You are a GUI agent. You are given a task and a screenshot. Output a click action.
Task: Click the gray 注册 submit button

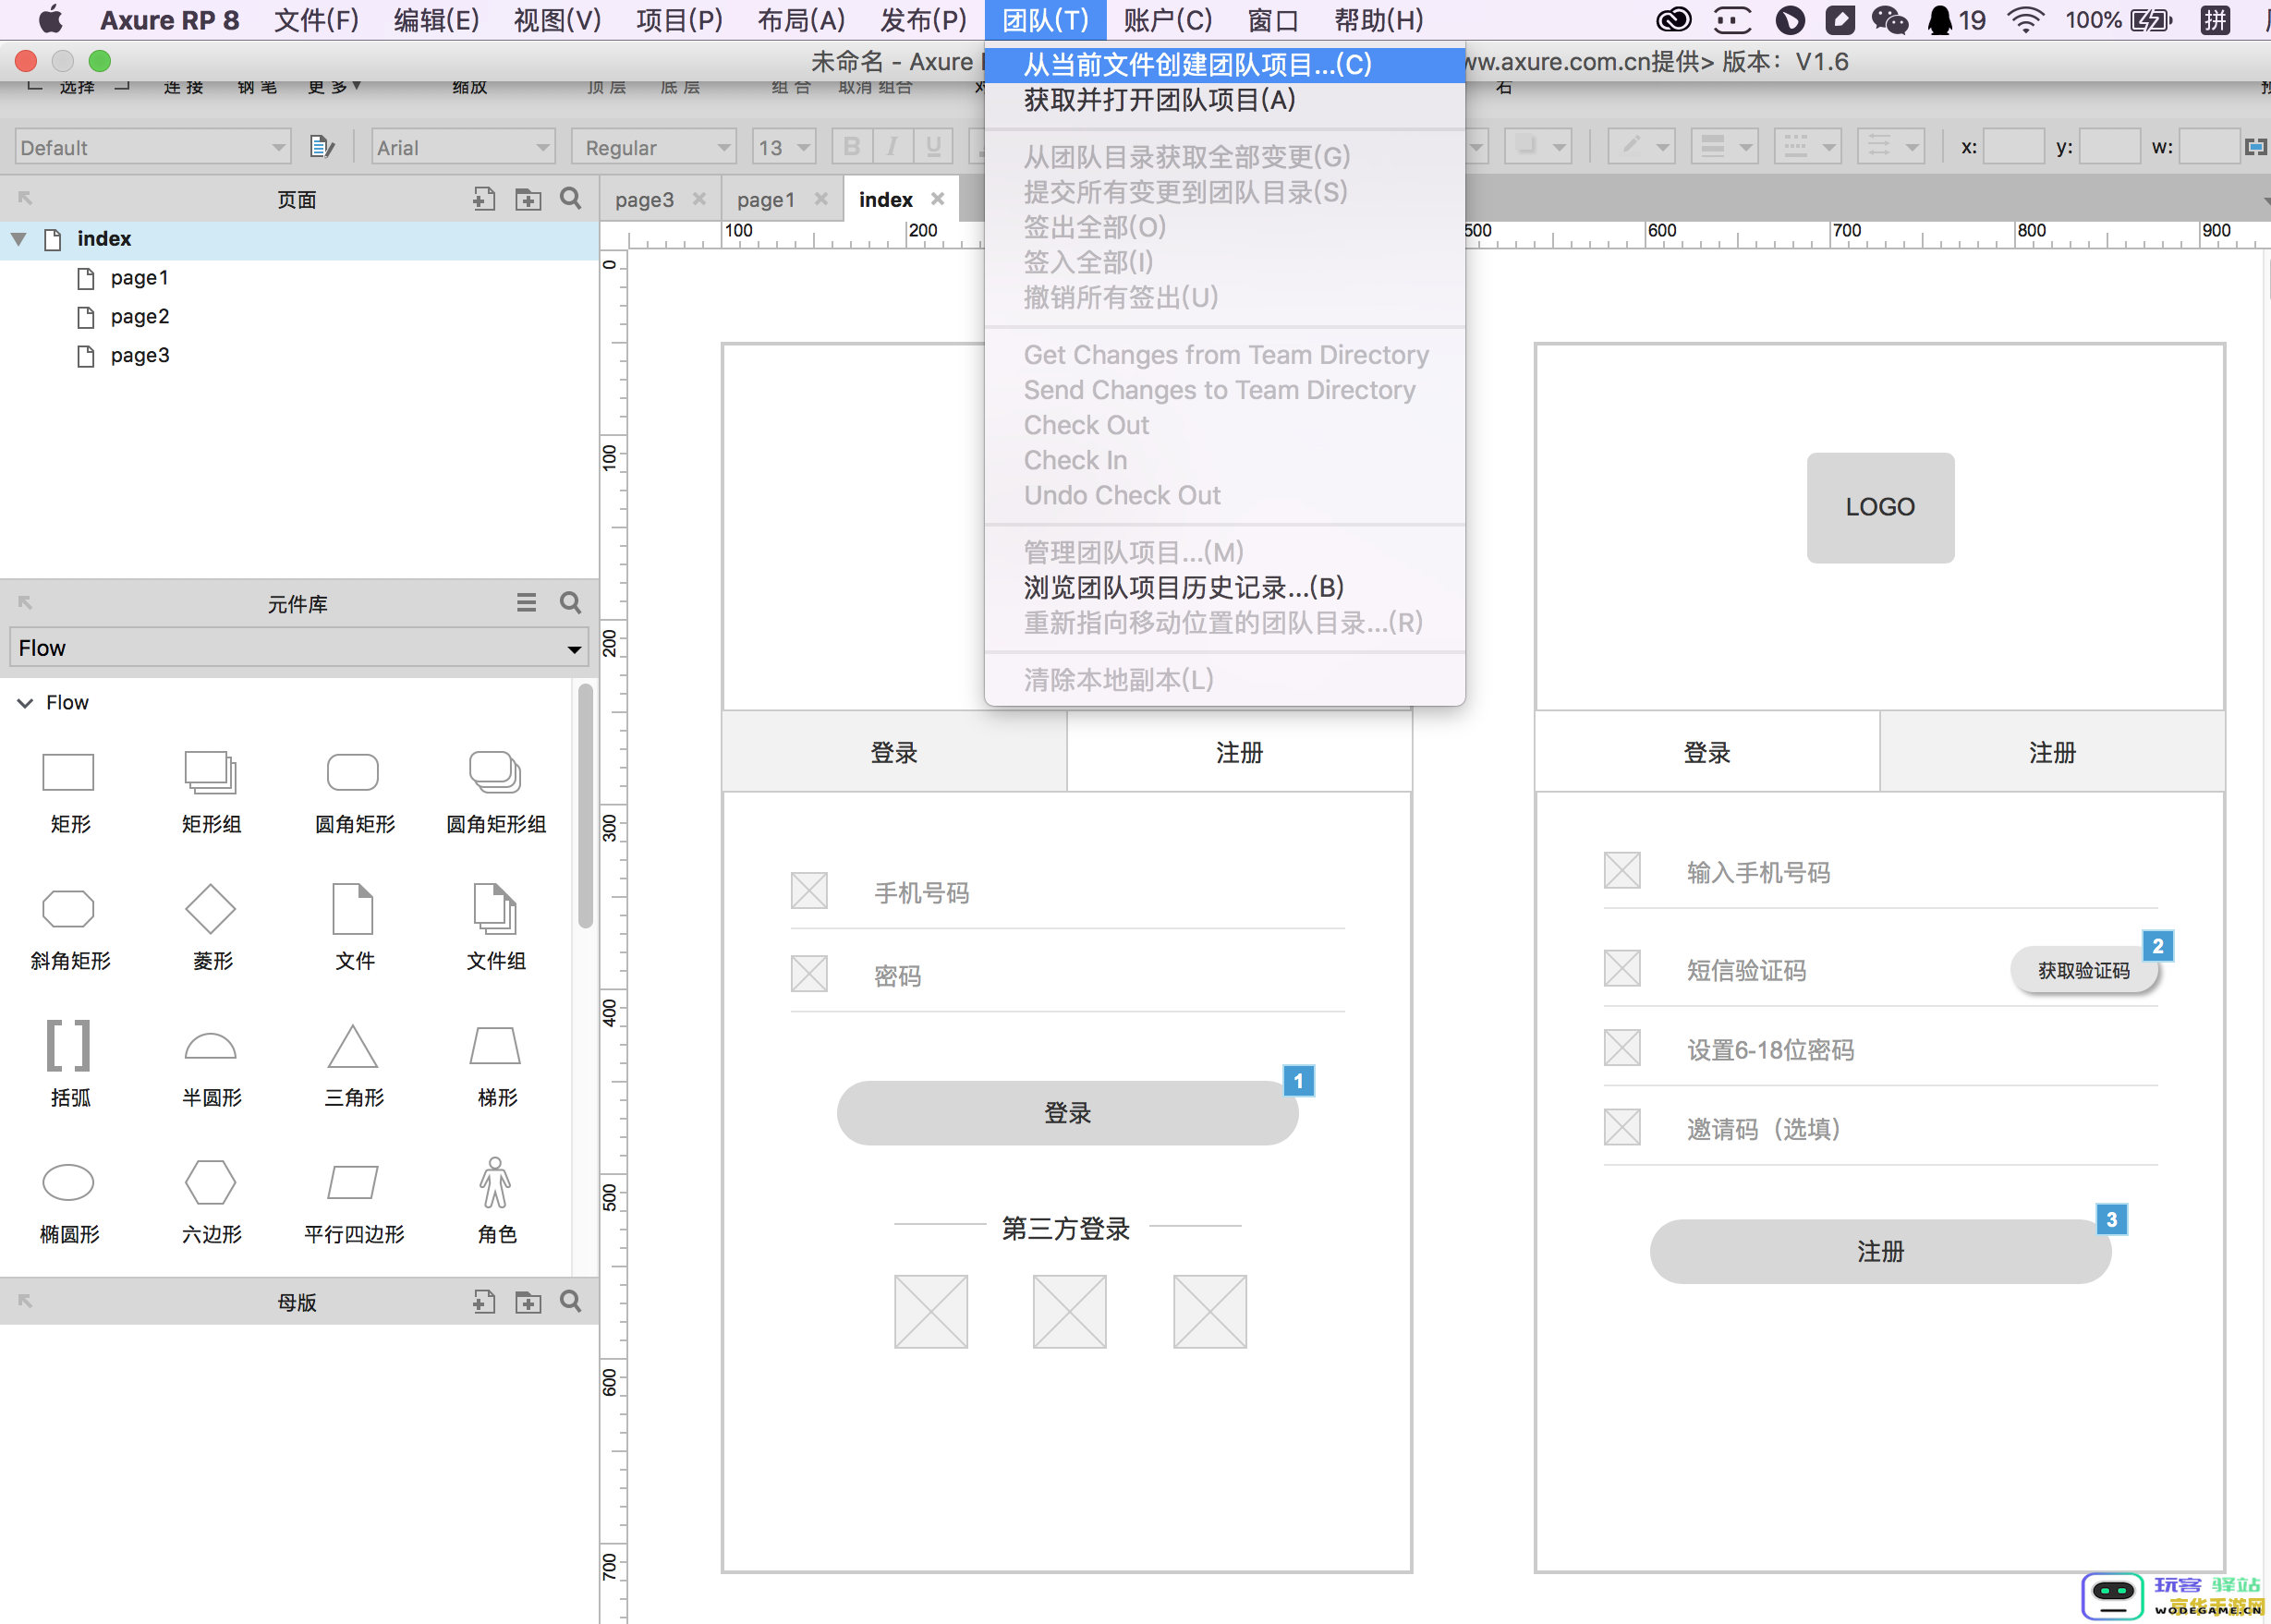(1880, 1251)
